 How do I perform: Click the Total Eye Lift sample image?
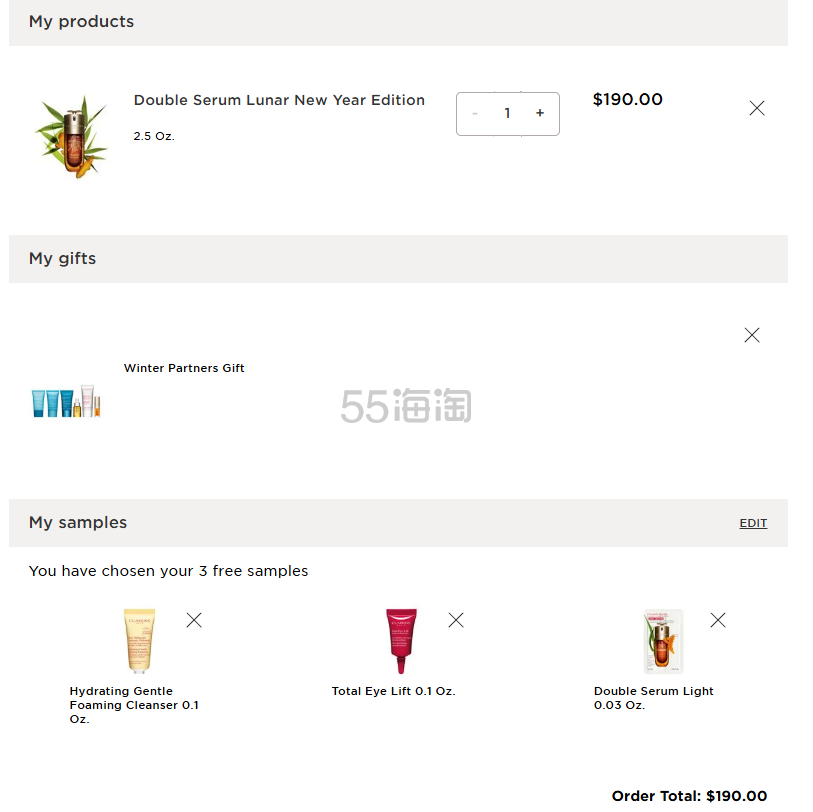401,641
